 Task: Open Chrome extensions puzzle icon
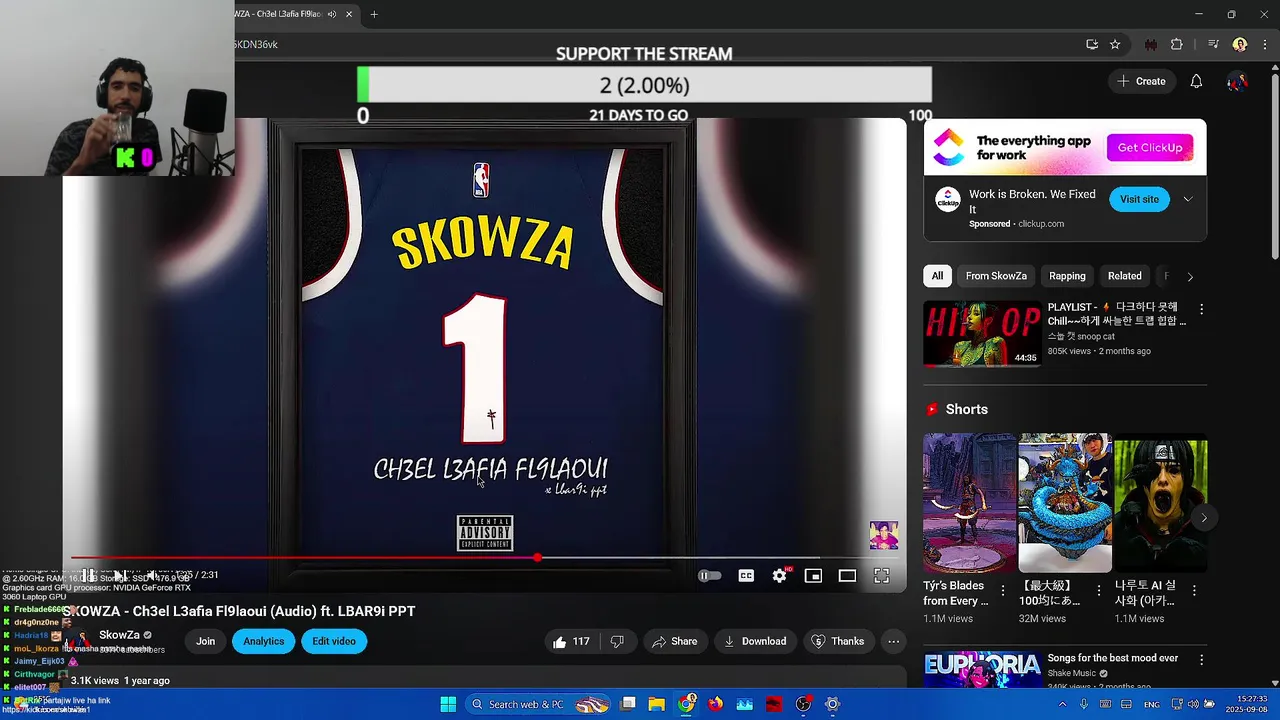click(x=1176, y=44)
